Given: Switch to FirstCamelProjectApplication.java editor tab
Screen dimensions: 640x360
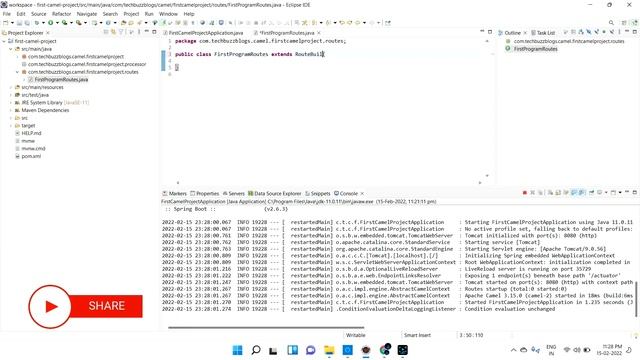Looking at the screenshot, I should coord(203,33).
